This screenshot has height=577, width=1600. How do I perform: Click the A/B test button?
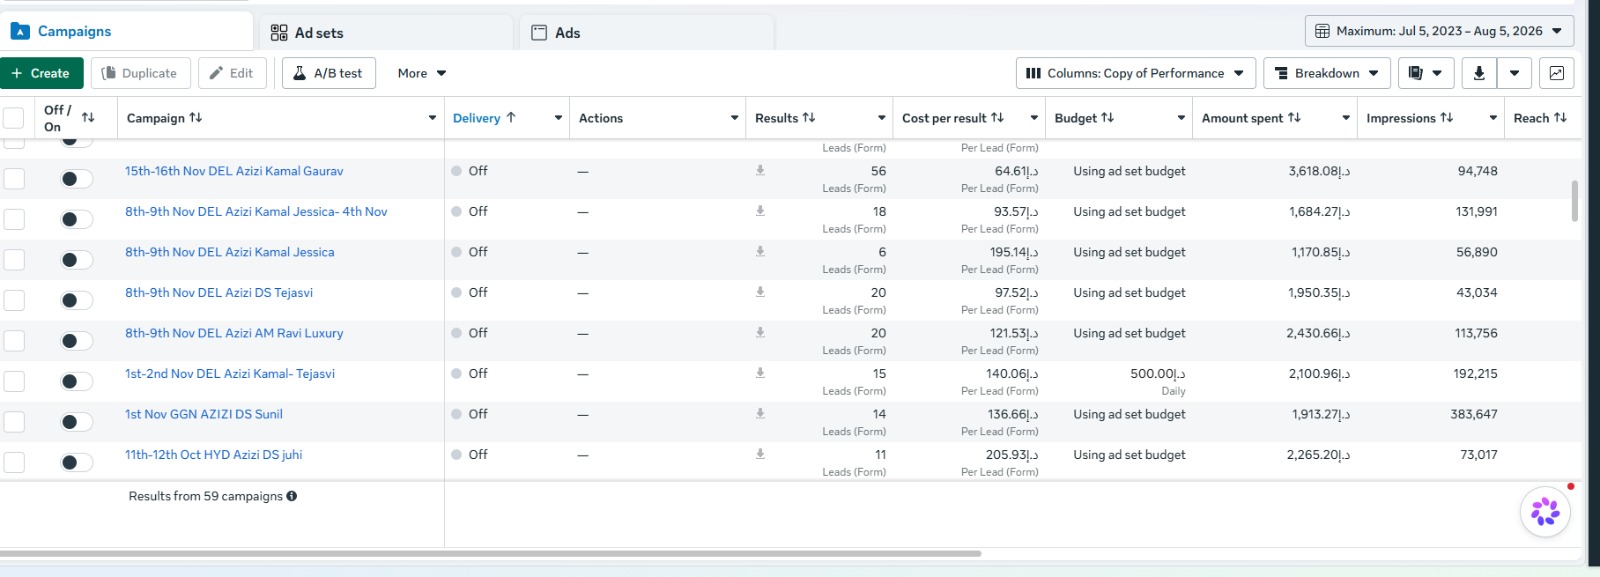click(x=329, y=73)
